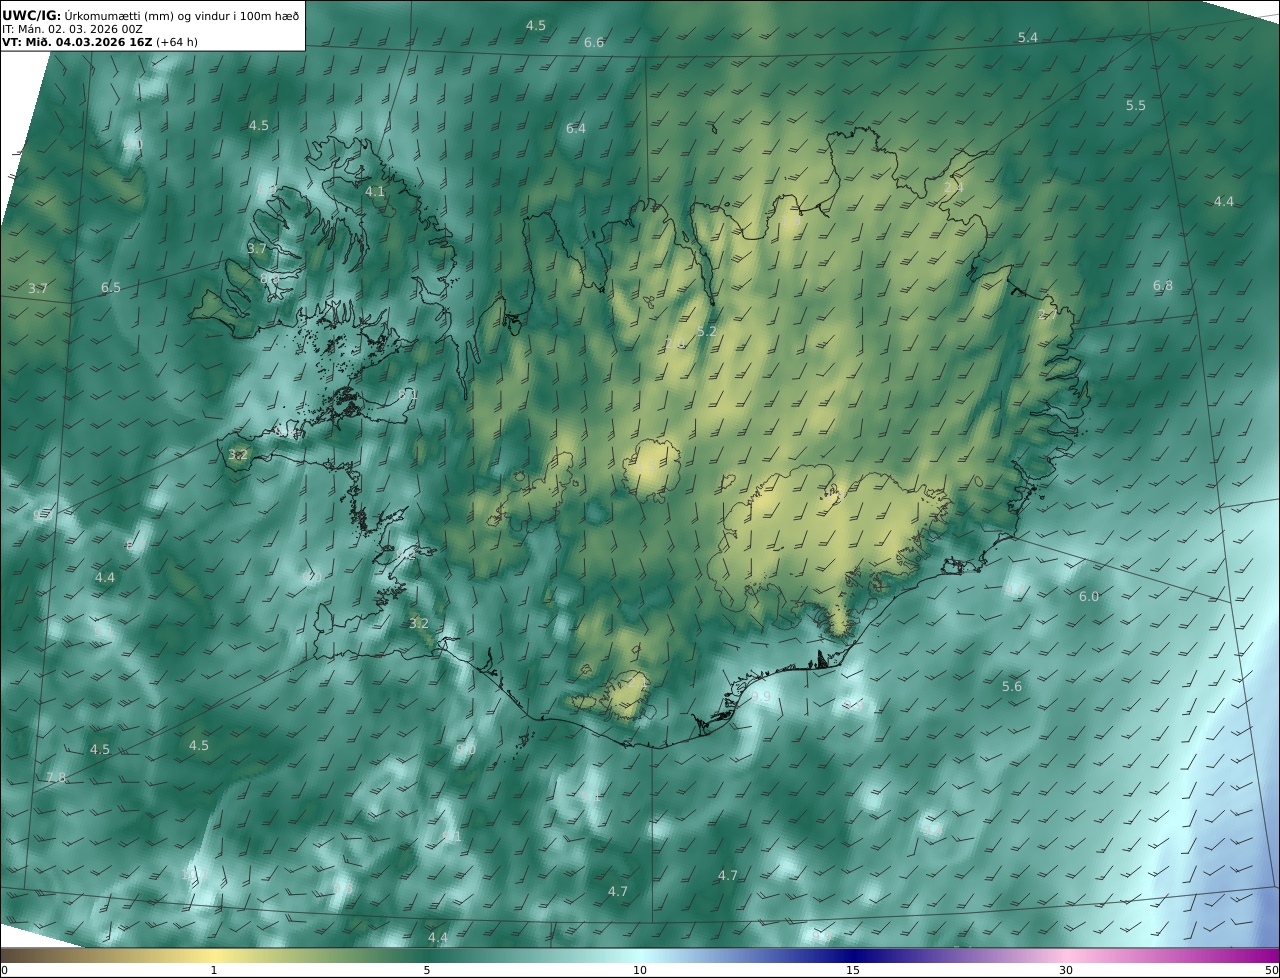Click the '5.5' value label
1280x978 pixels.
click(x=1136, y=106)
